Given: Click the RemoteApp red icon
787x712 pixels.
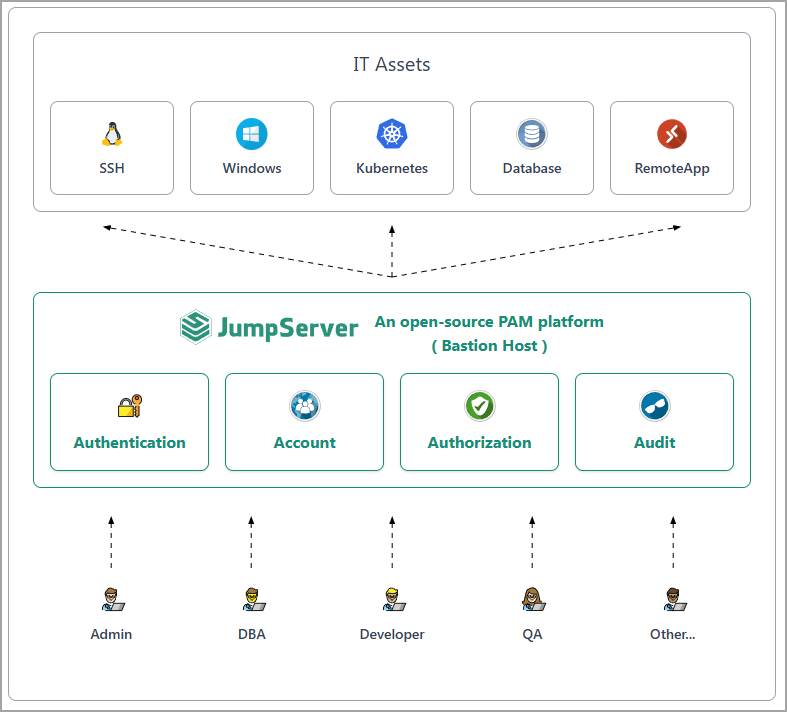Looking at the screenshot, I should click(x=672, y=134).
